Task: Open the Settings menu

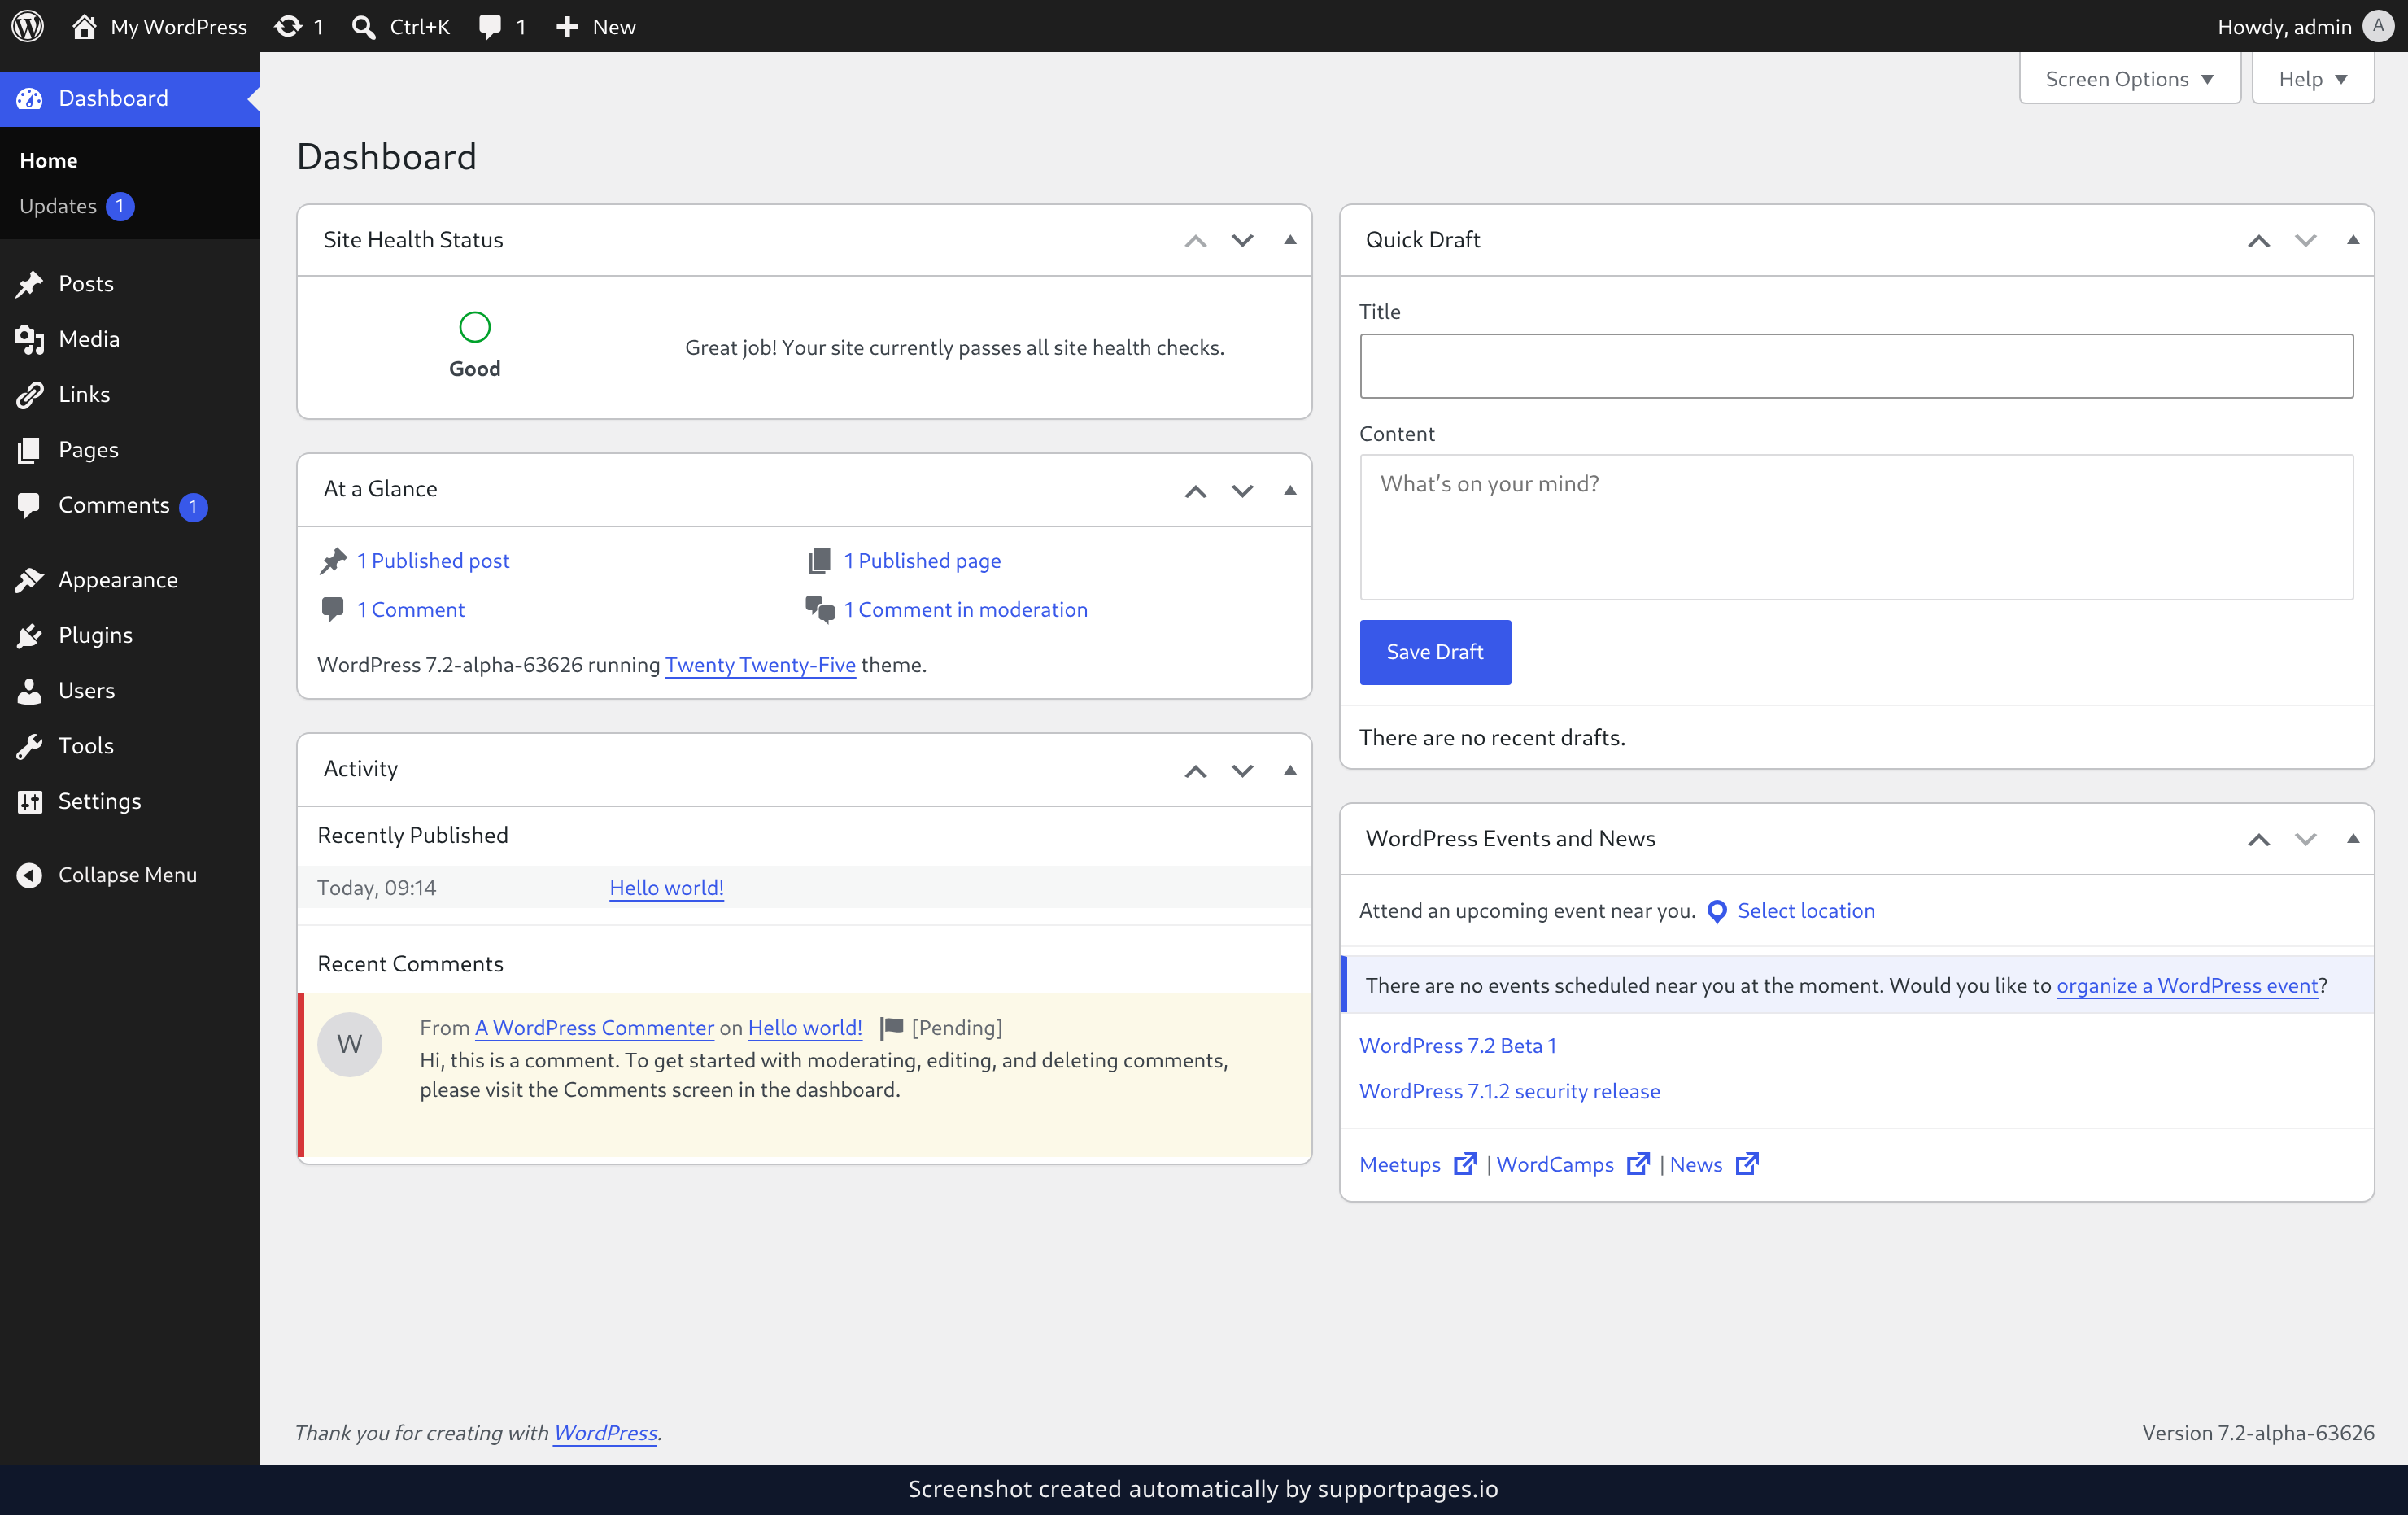Action: pyautogui.click(x=130, y=801)
